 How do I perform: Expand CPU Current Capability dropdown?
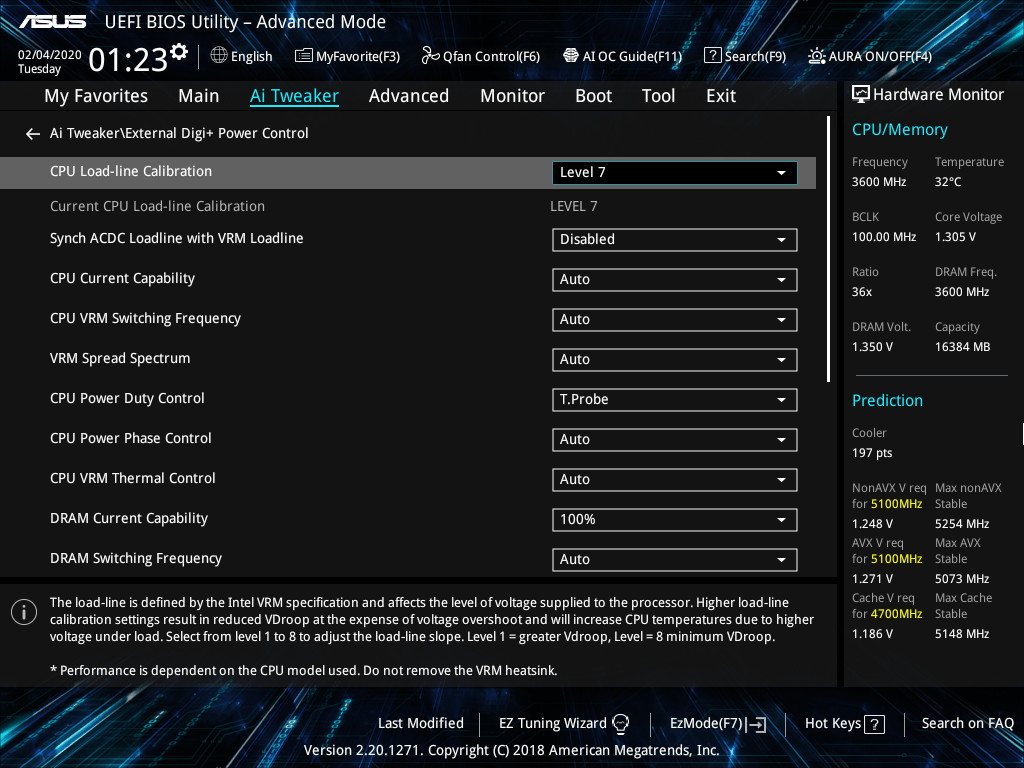click(x=675, y=280)
